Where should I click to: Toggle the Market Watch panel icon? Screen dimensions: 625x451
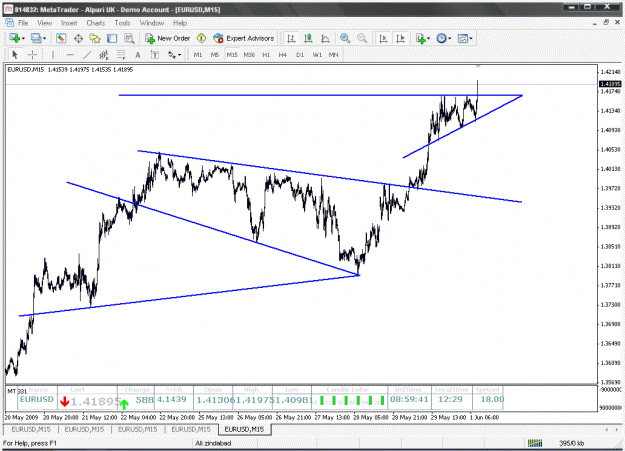pos(61,38)
